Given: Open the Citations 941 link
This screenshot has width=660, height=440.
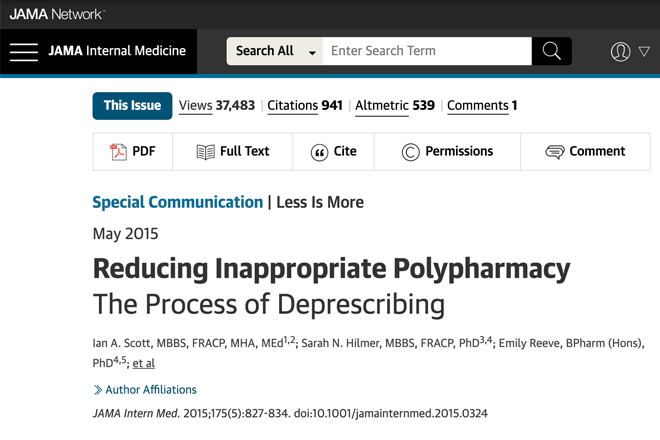Looking at the screenshot, I should coord(305,106).
